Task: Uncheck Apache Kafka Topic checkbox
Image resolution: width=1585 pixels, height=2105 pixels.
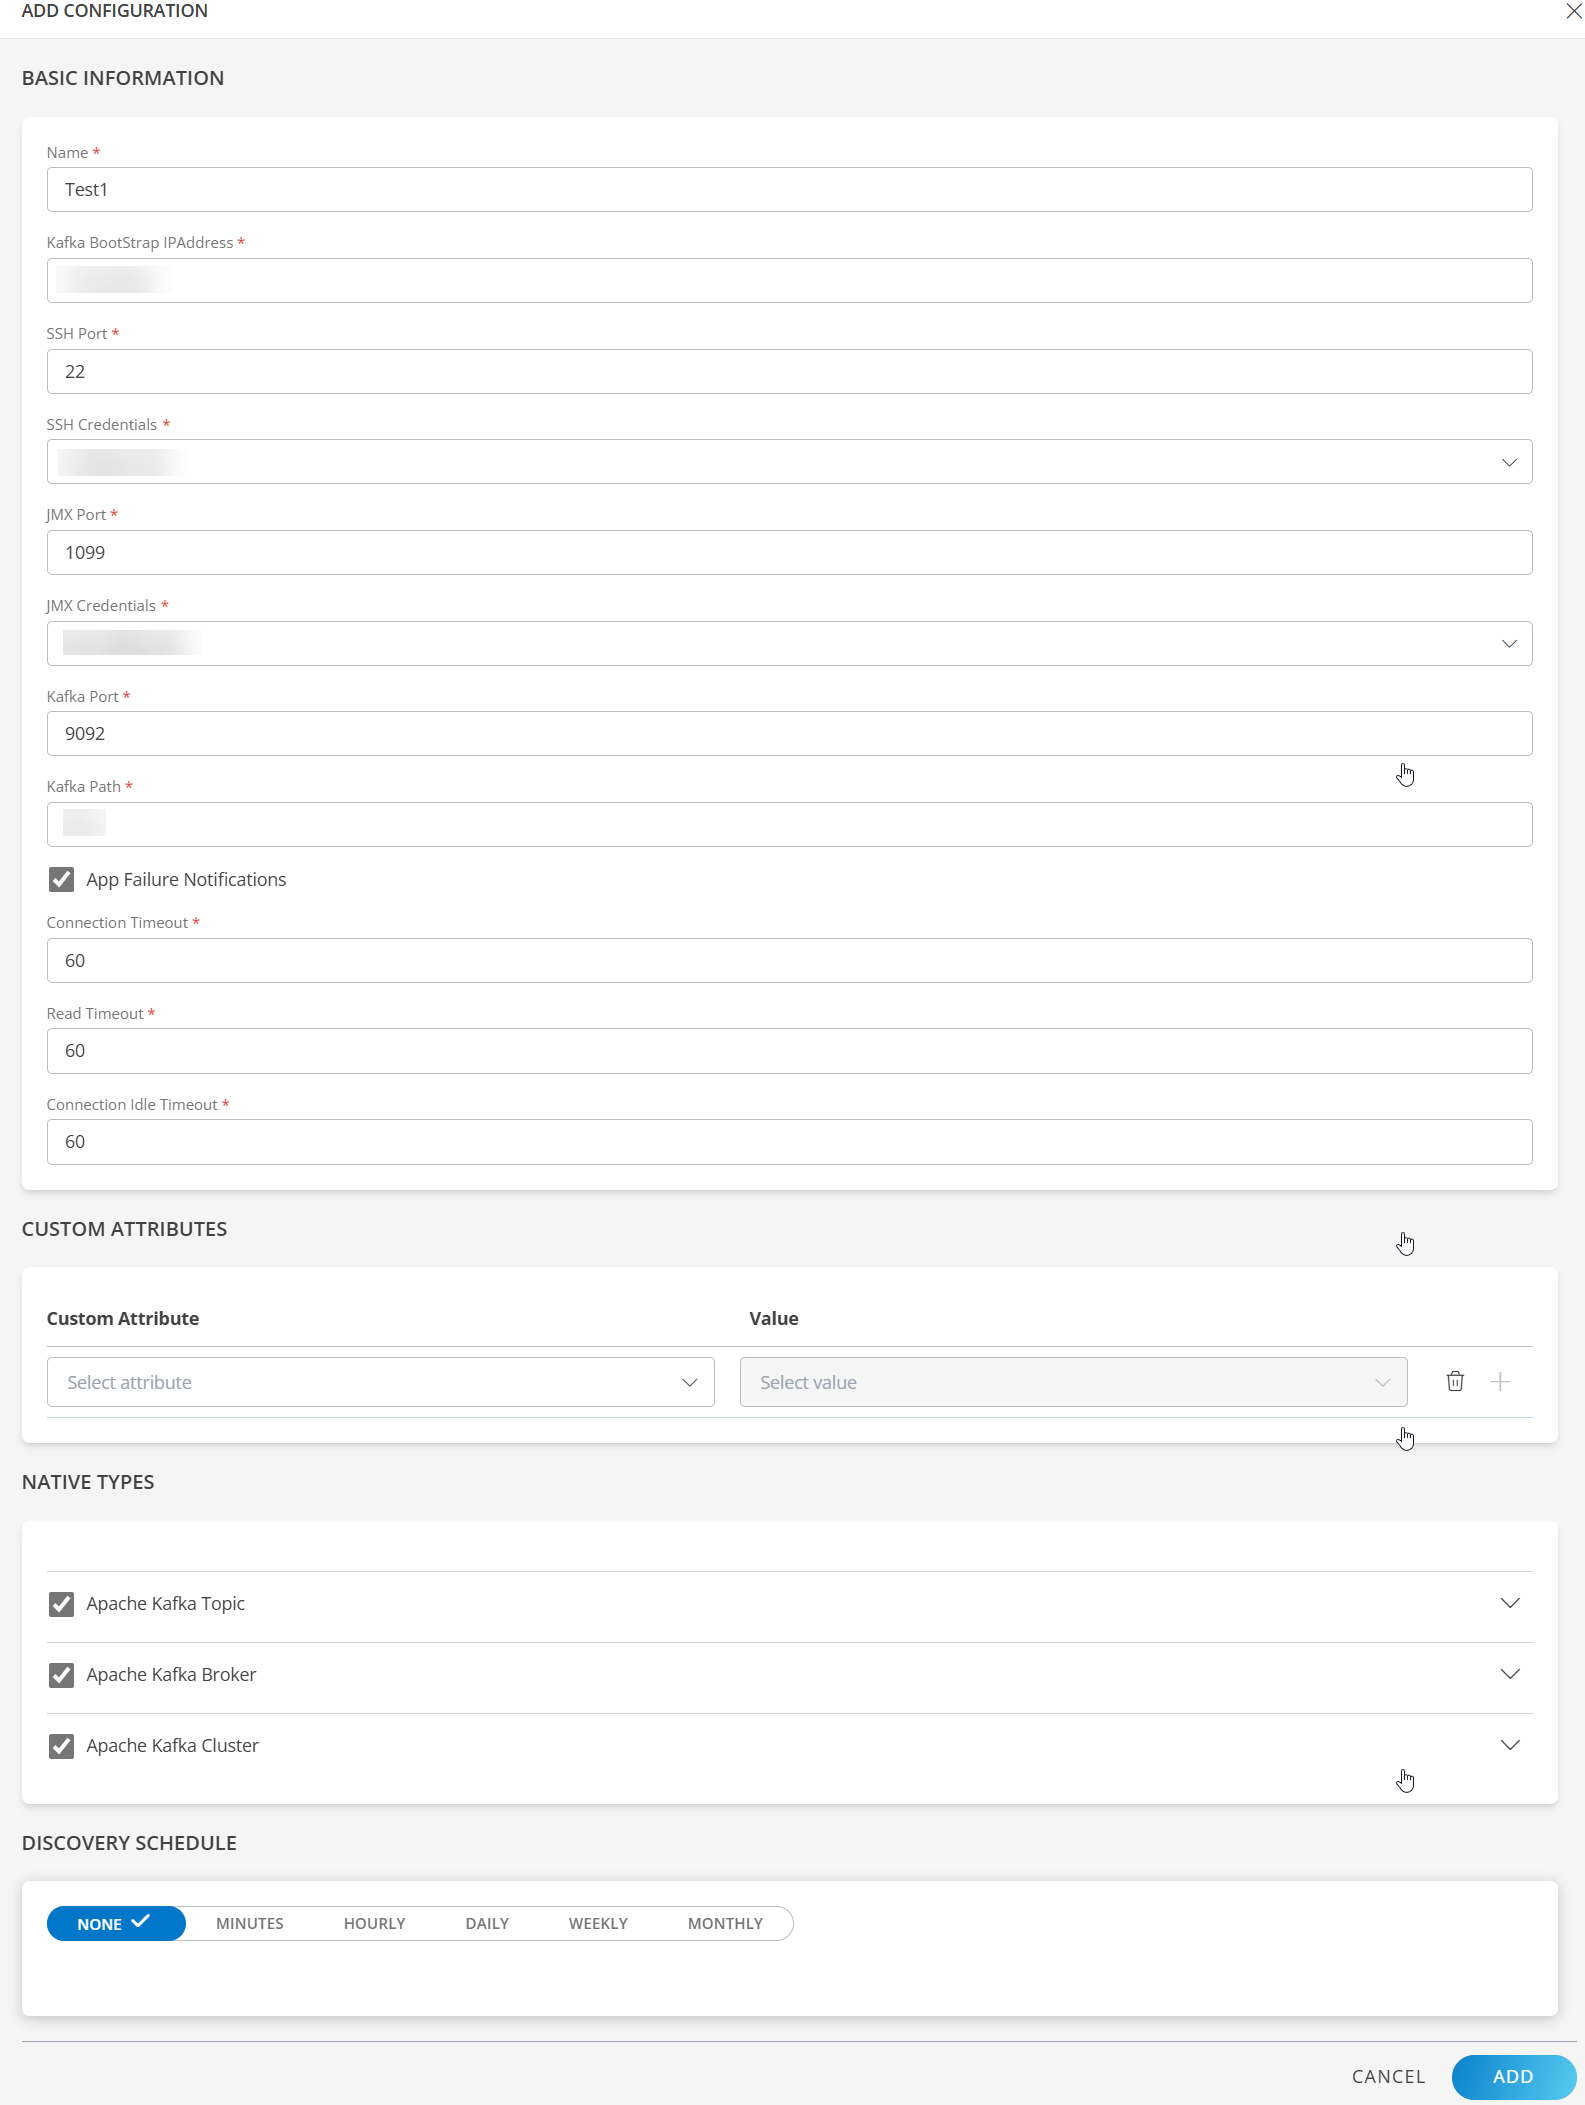Action: (x=61, y=1603)
